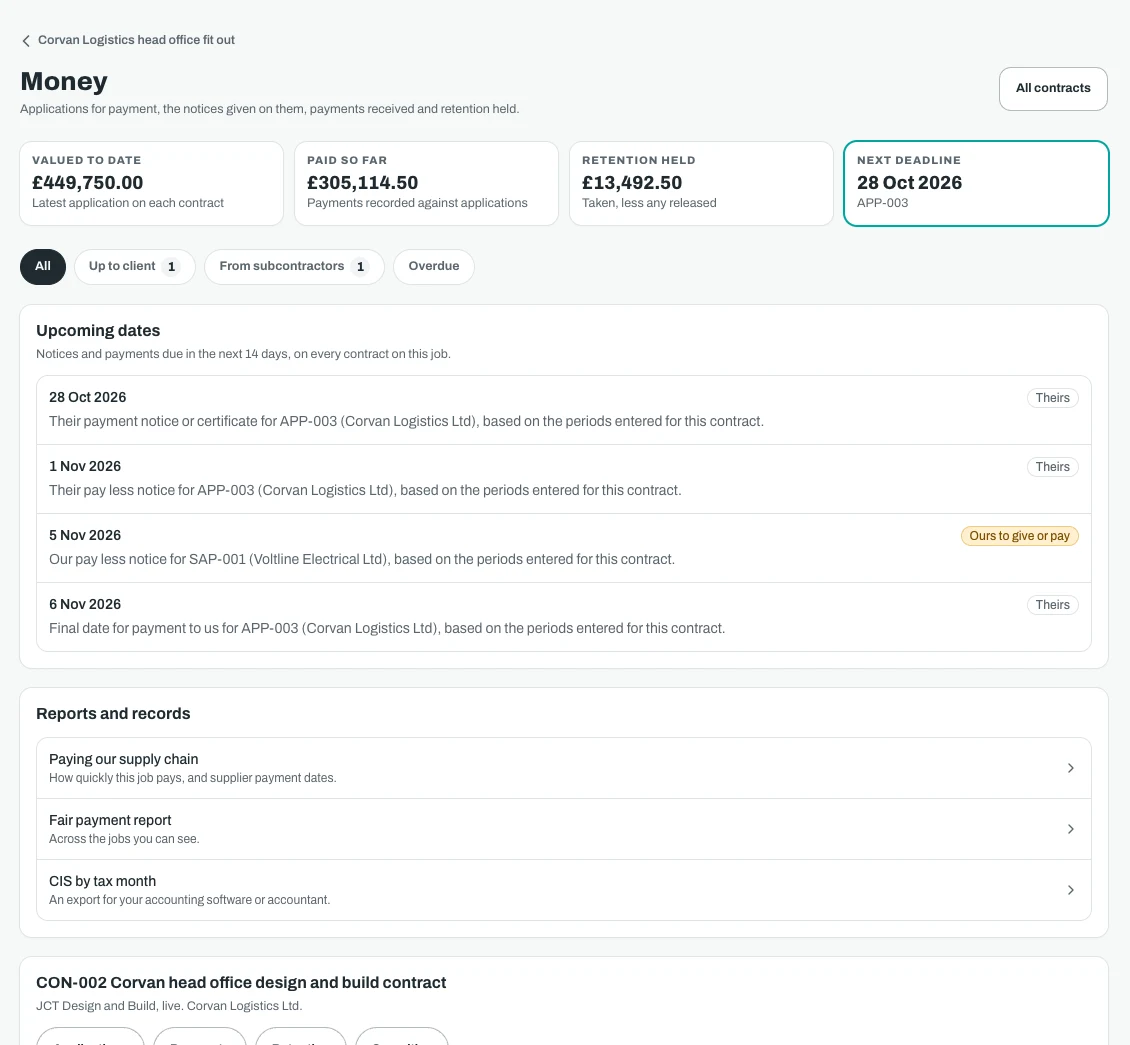Click the £305,114.50 paid amount
Screen dimensions: 1130x1045
coord(362,183)
